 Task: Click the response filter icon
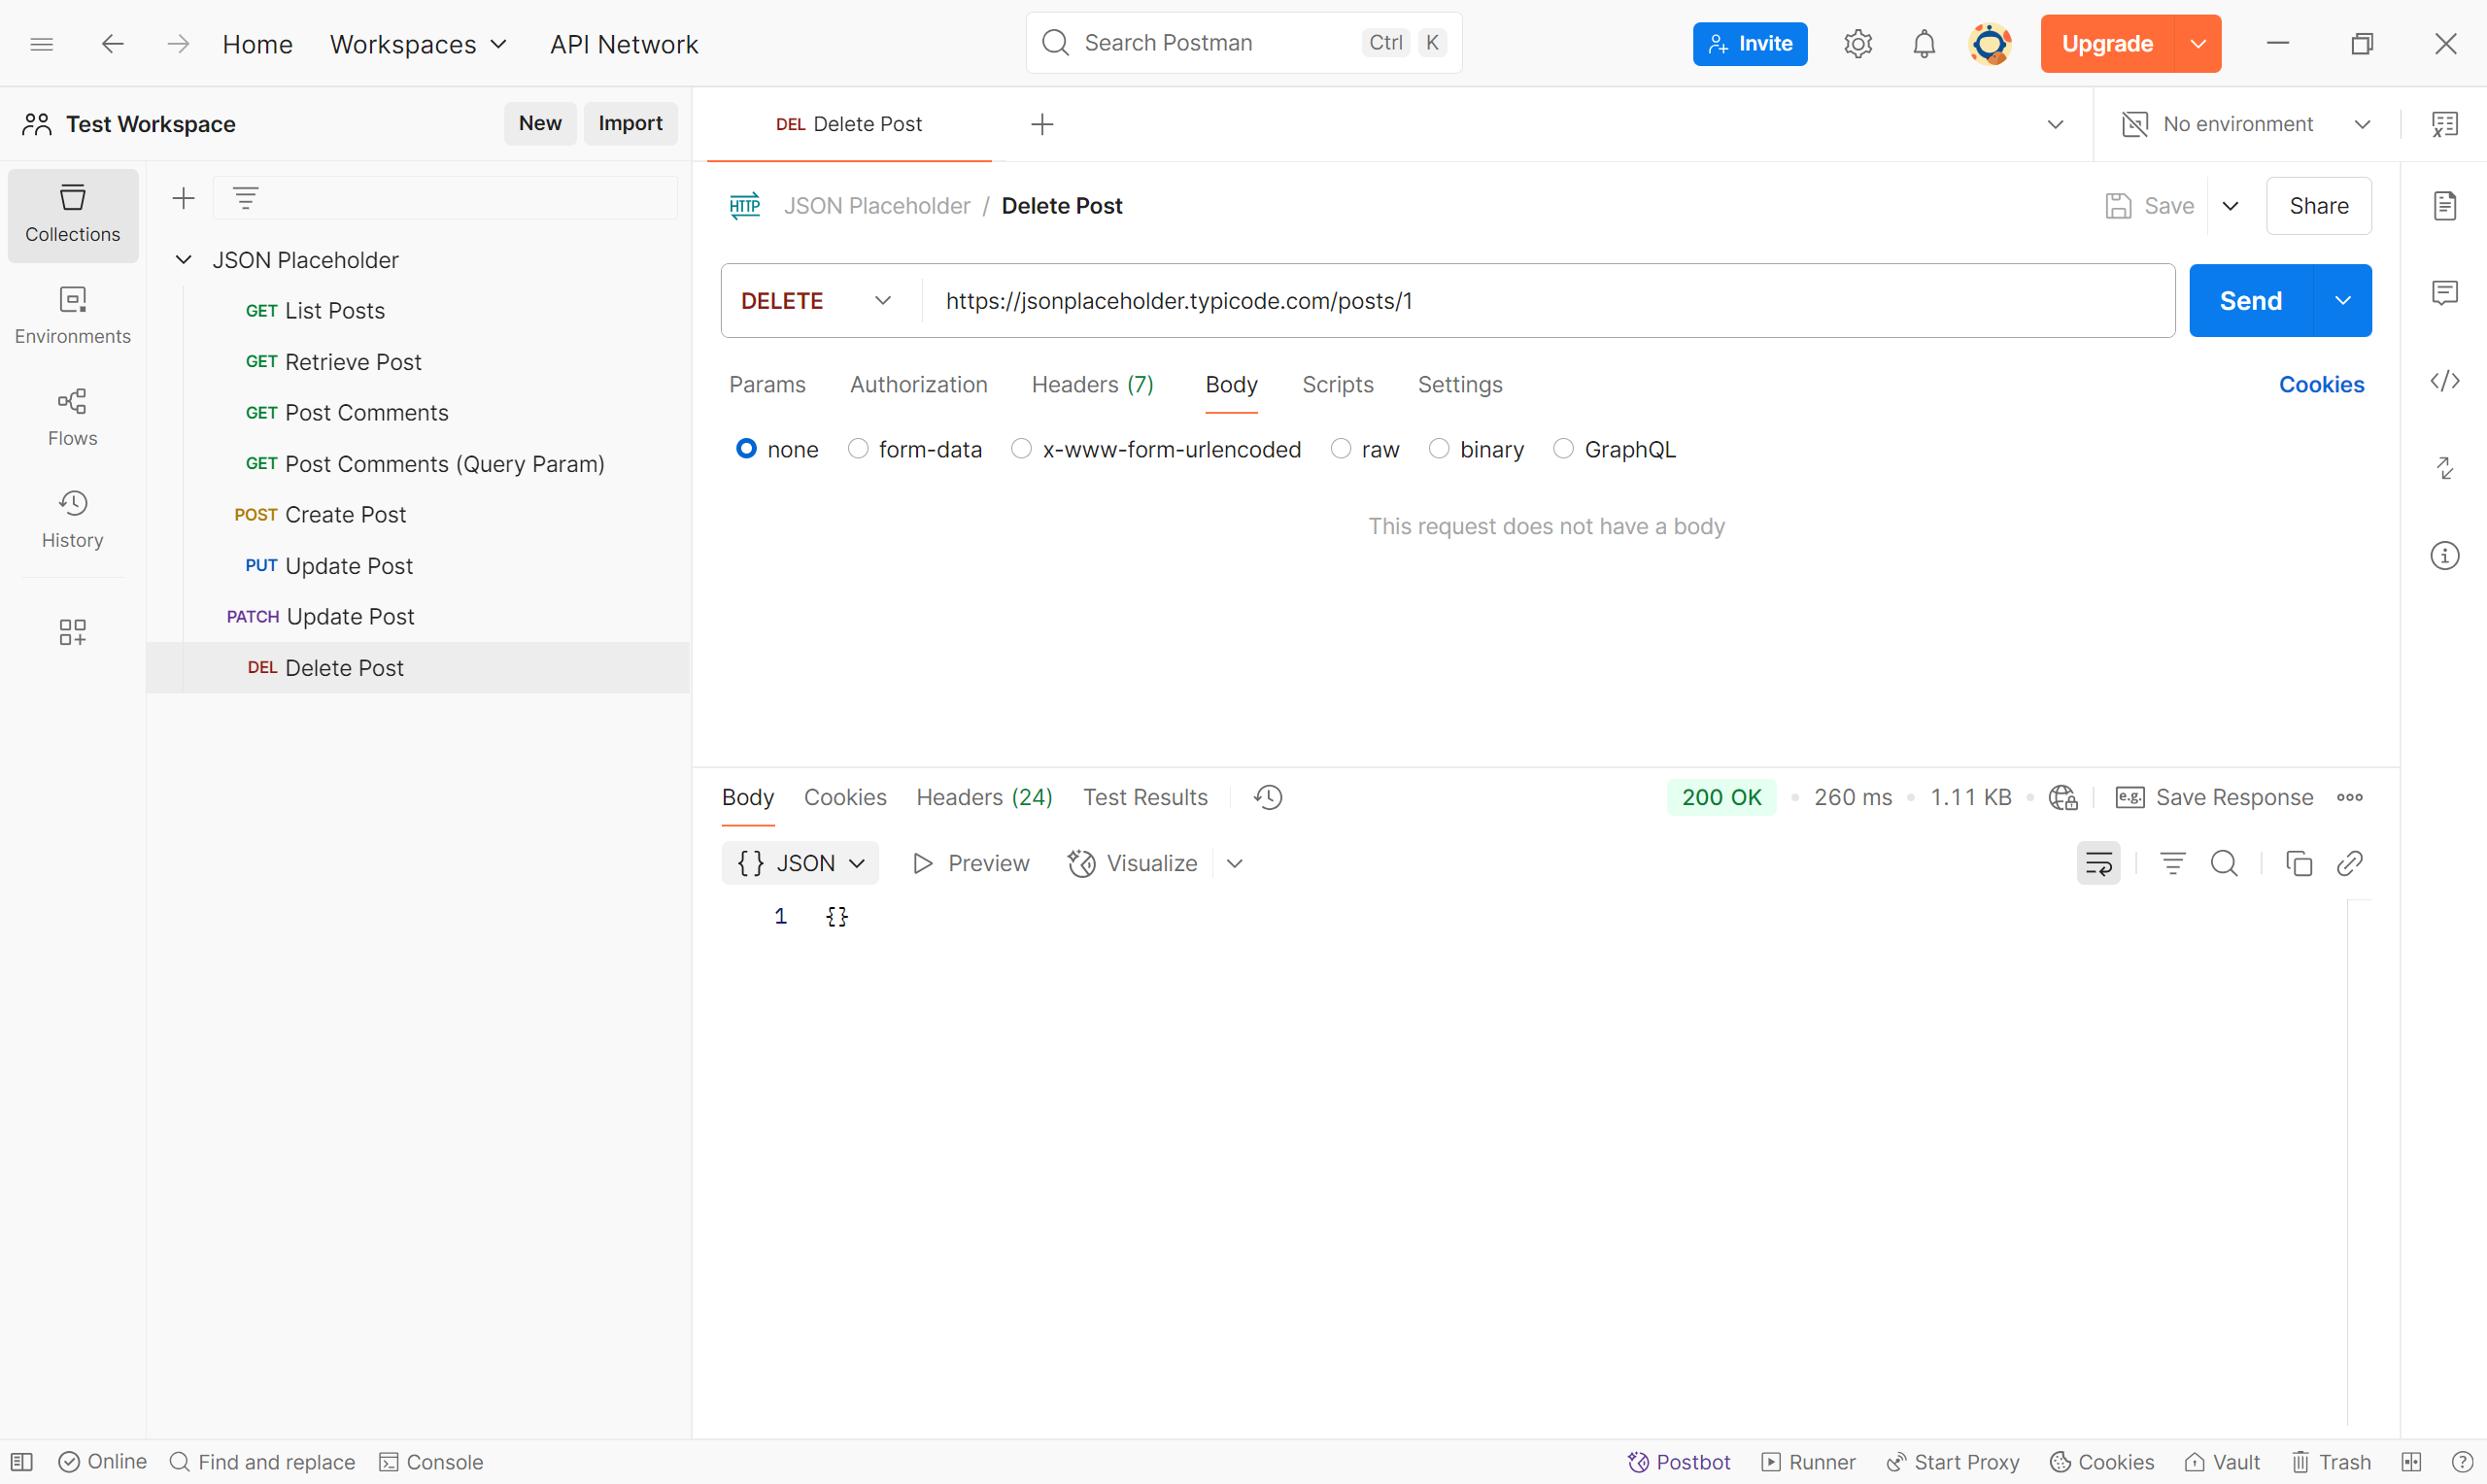point(2173,863)
